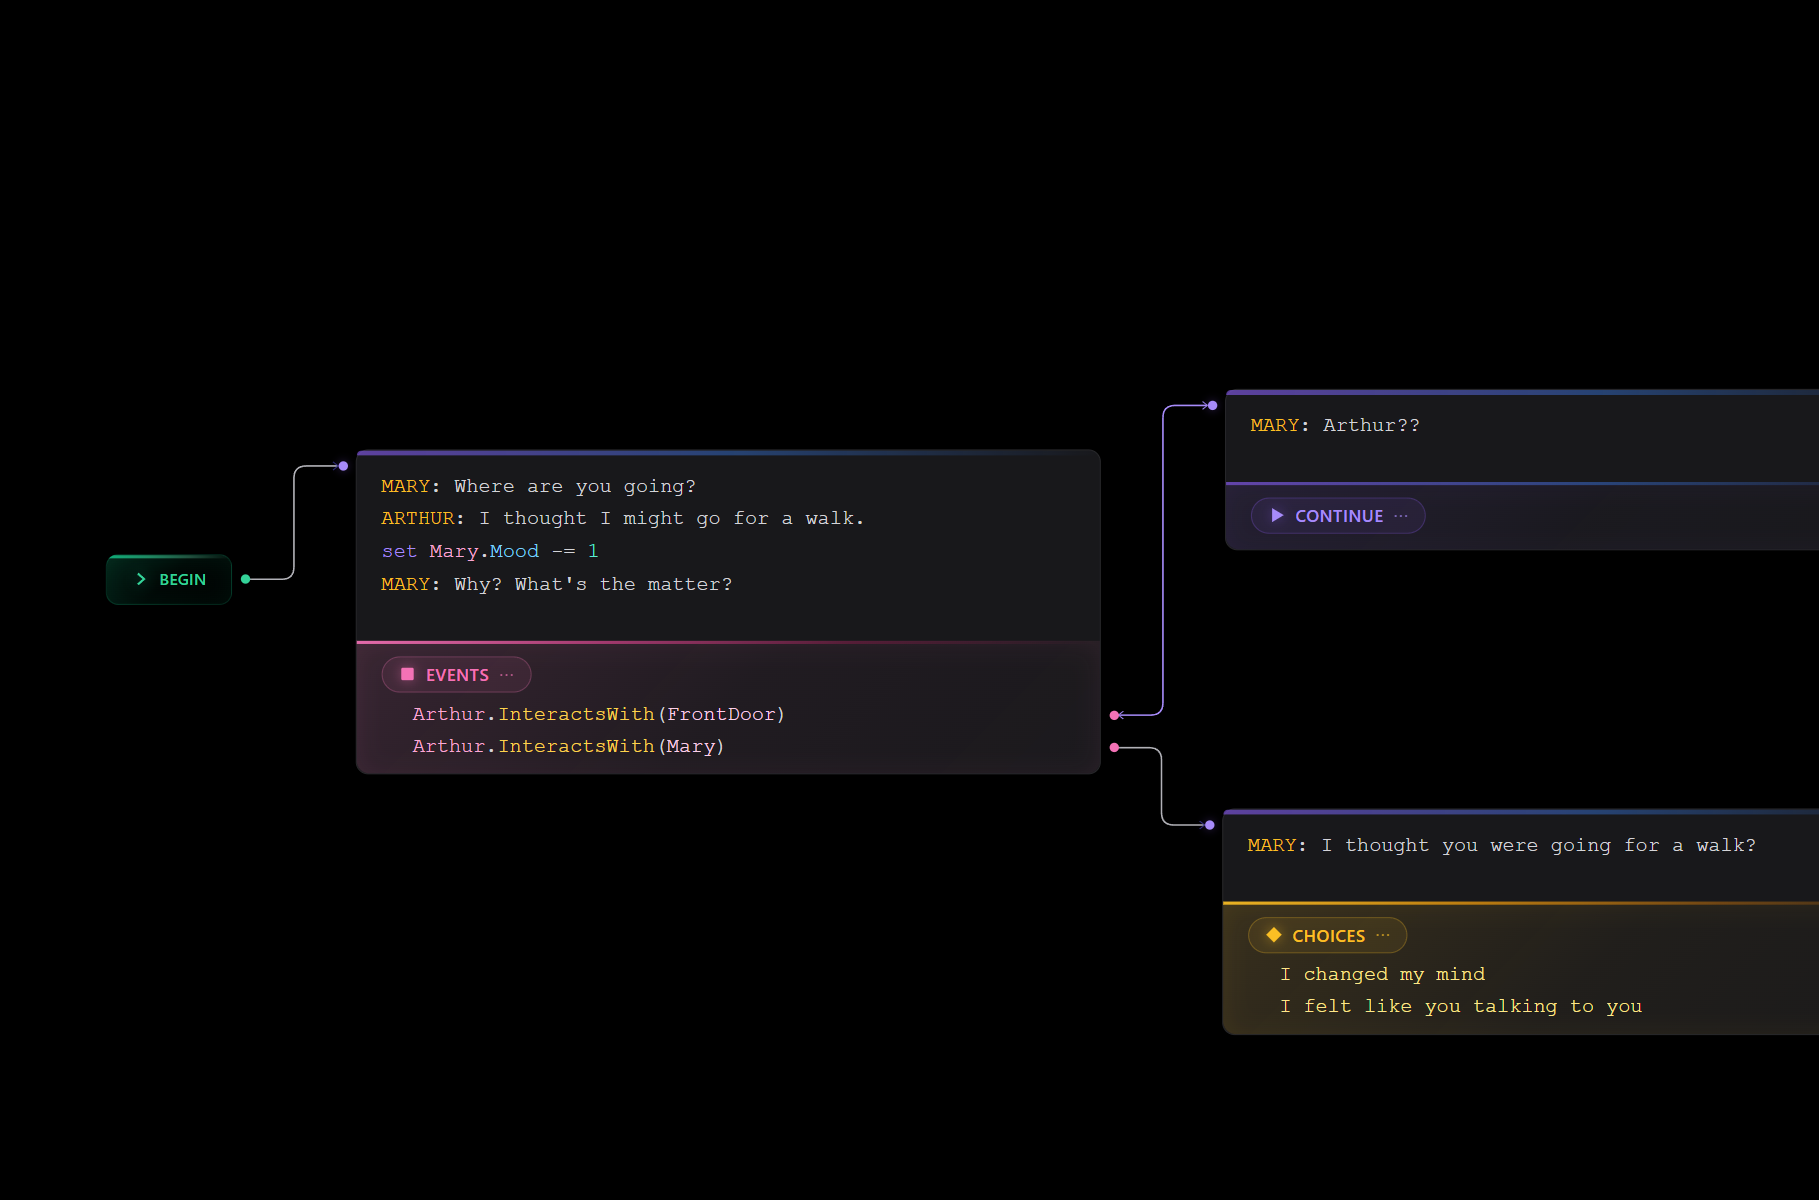Click input port of "Where are you going?" node

pyautogui.click(x=343, y=466)
